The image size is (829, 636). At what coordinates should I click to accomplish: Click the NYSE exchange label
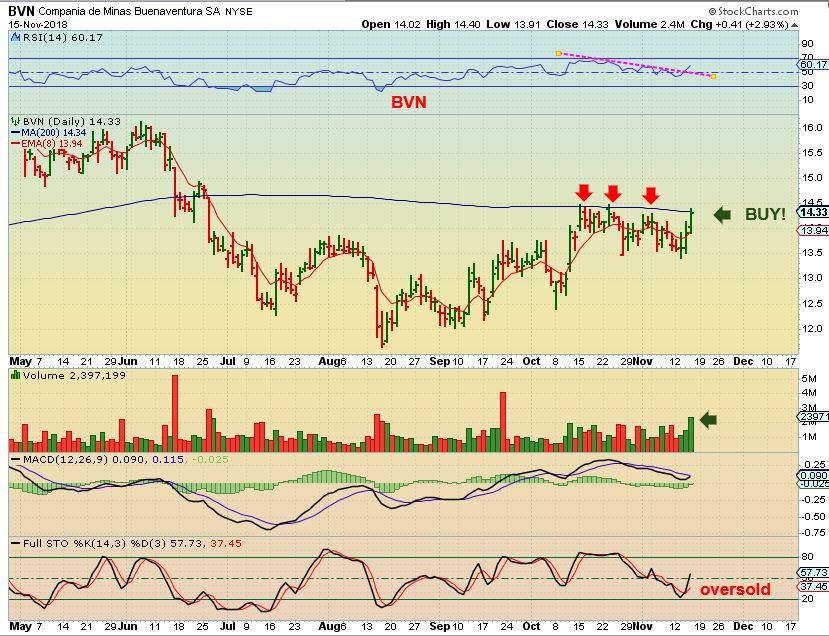click(239, 12)
